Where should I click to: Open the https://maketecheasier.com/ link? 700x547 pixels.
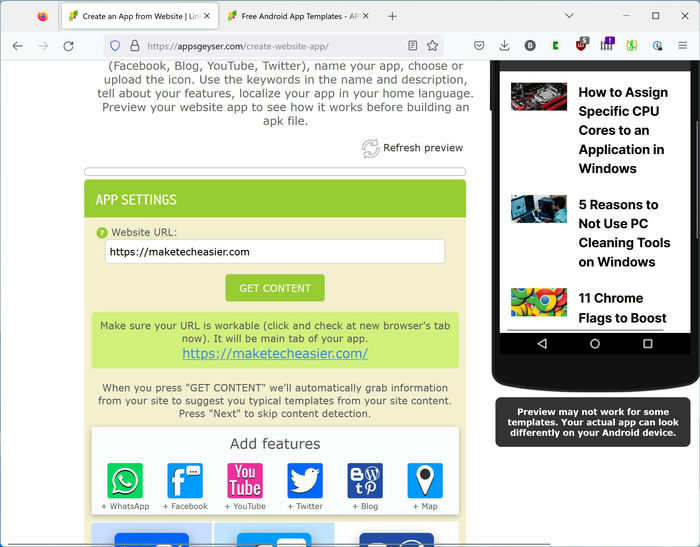275,354
